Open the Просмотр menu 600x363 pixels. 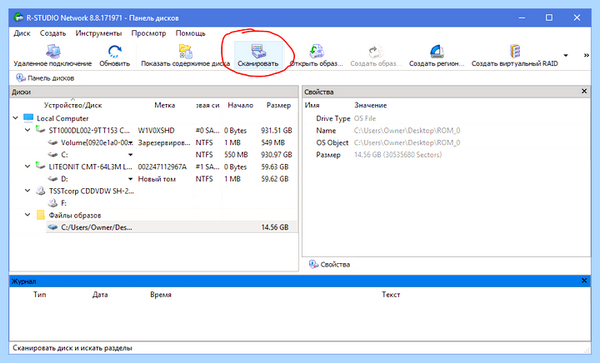coord(148,33)
